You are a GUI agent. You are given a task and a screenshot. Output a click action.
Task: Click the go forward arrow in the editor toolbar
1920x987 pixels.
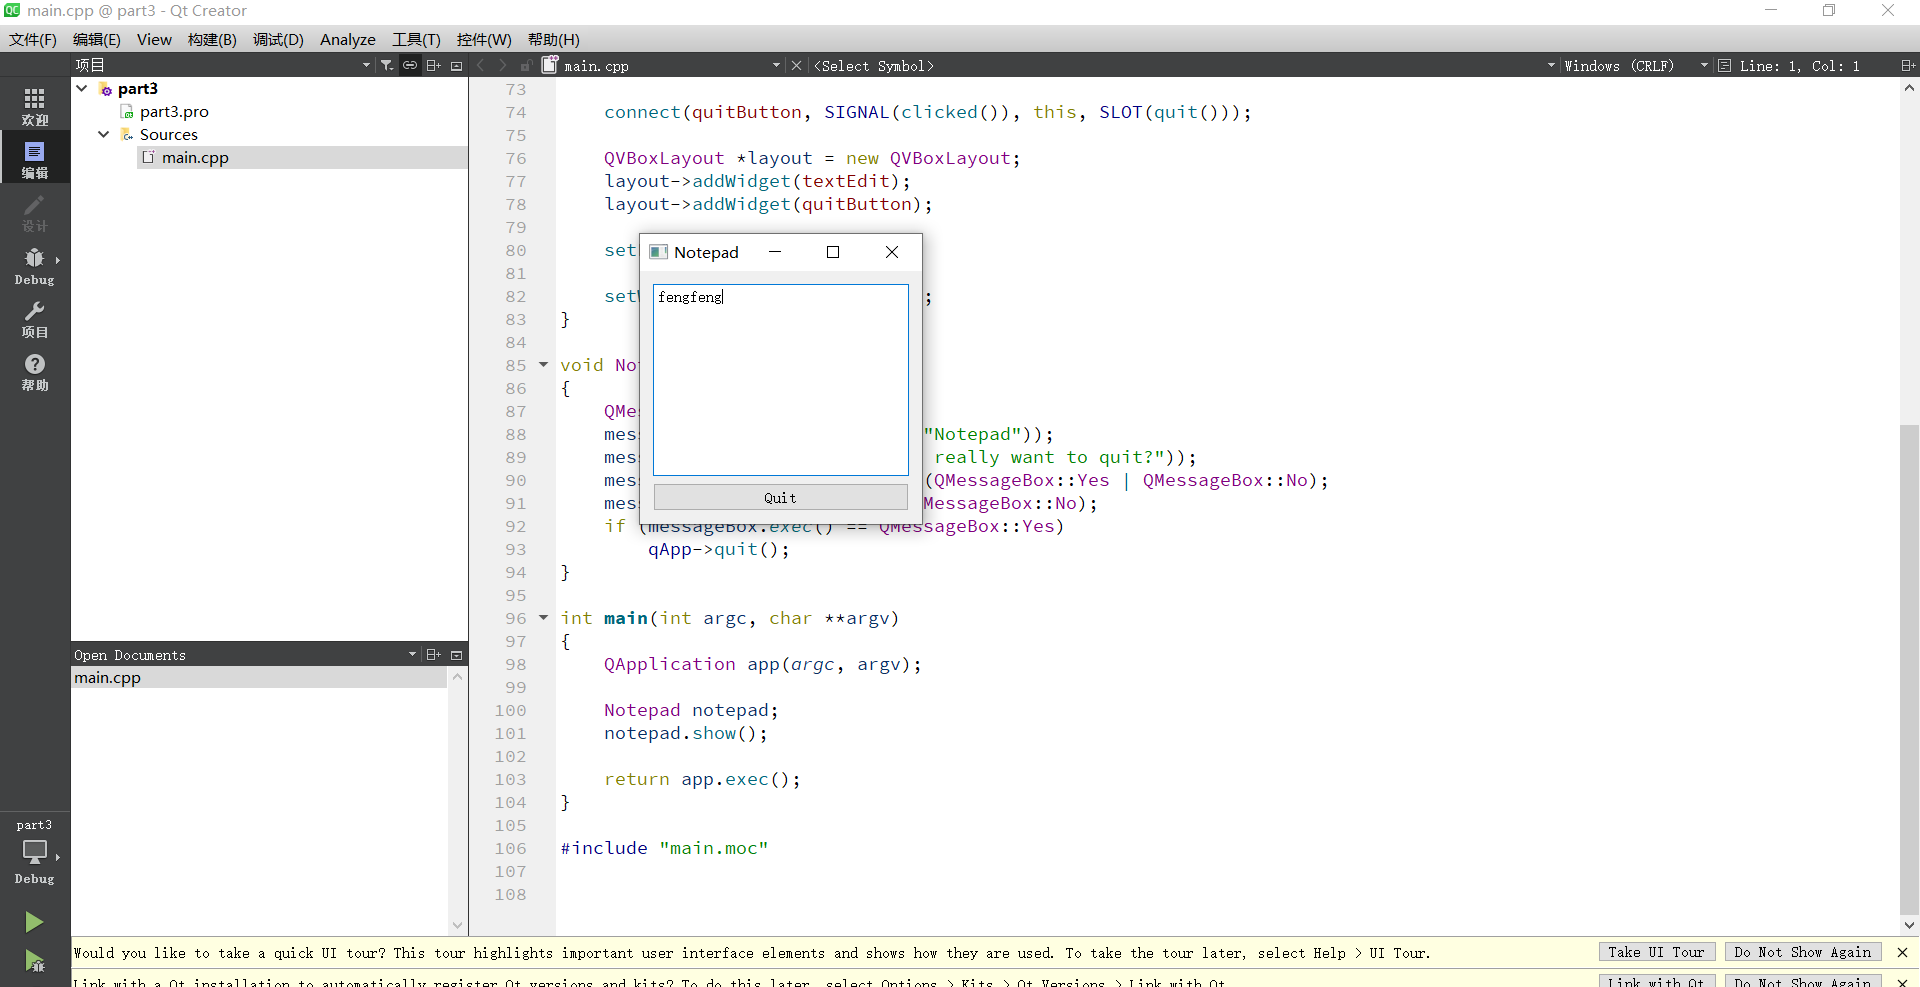pos(502,65)
